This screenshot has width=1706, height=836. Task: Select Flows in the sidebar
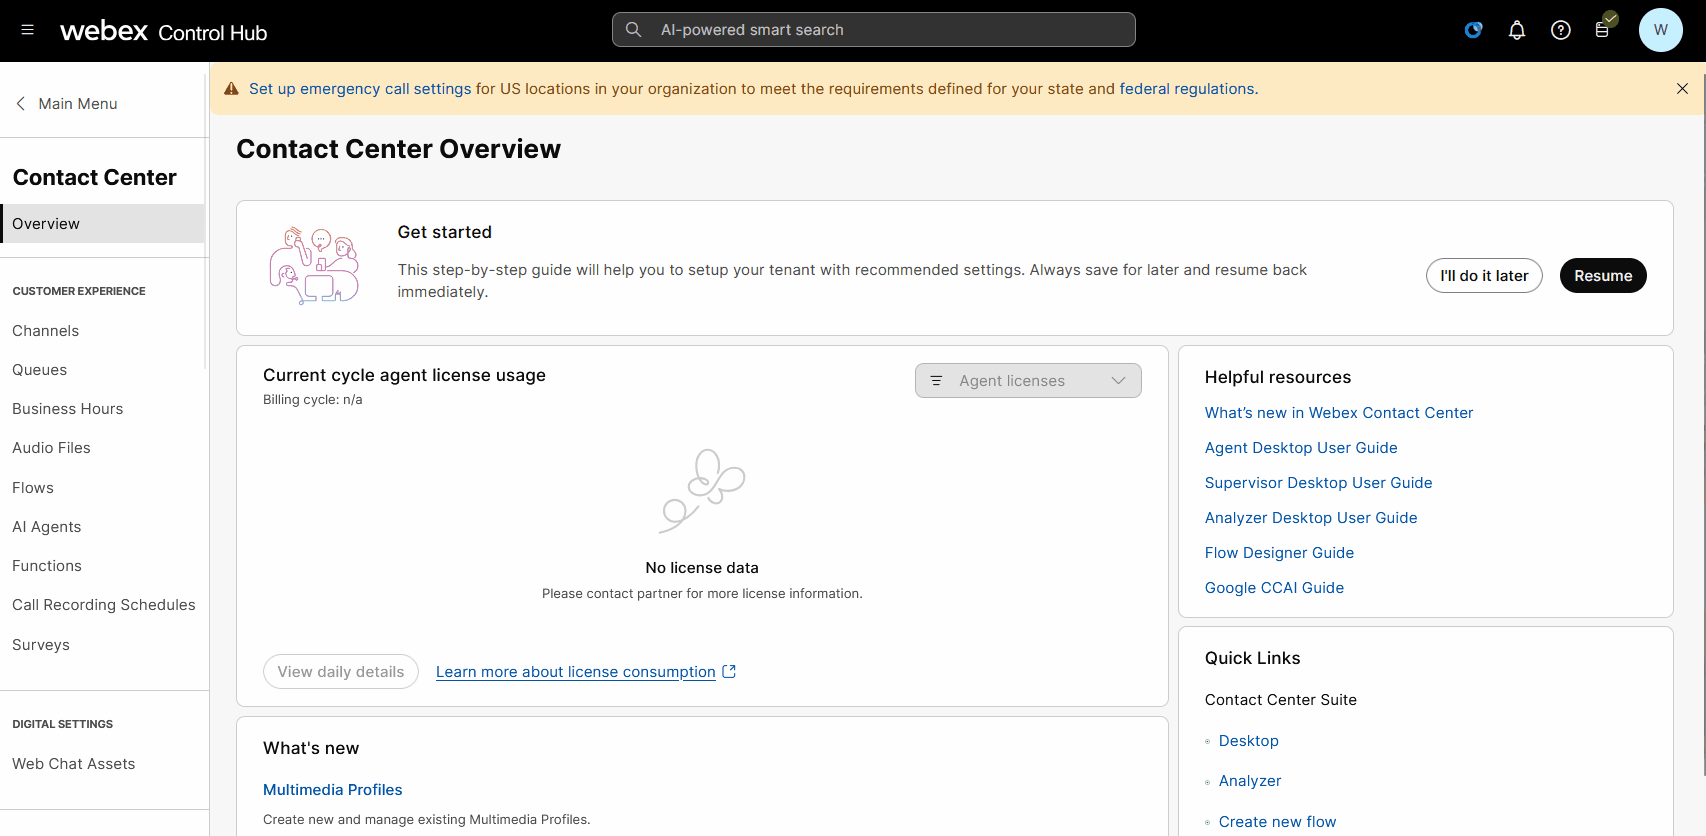coord(33,488)
